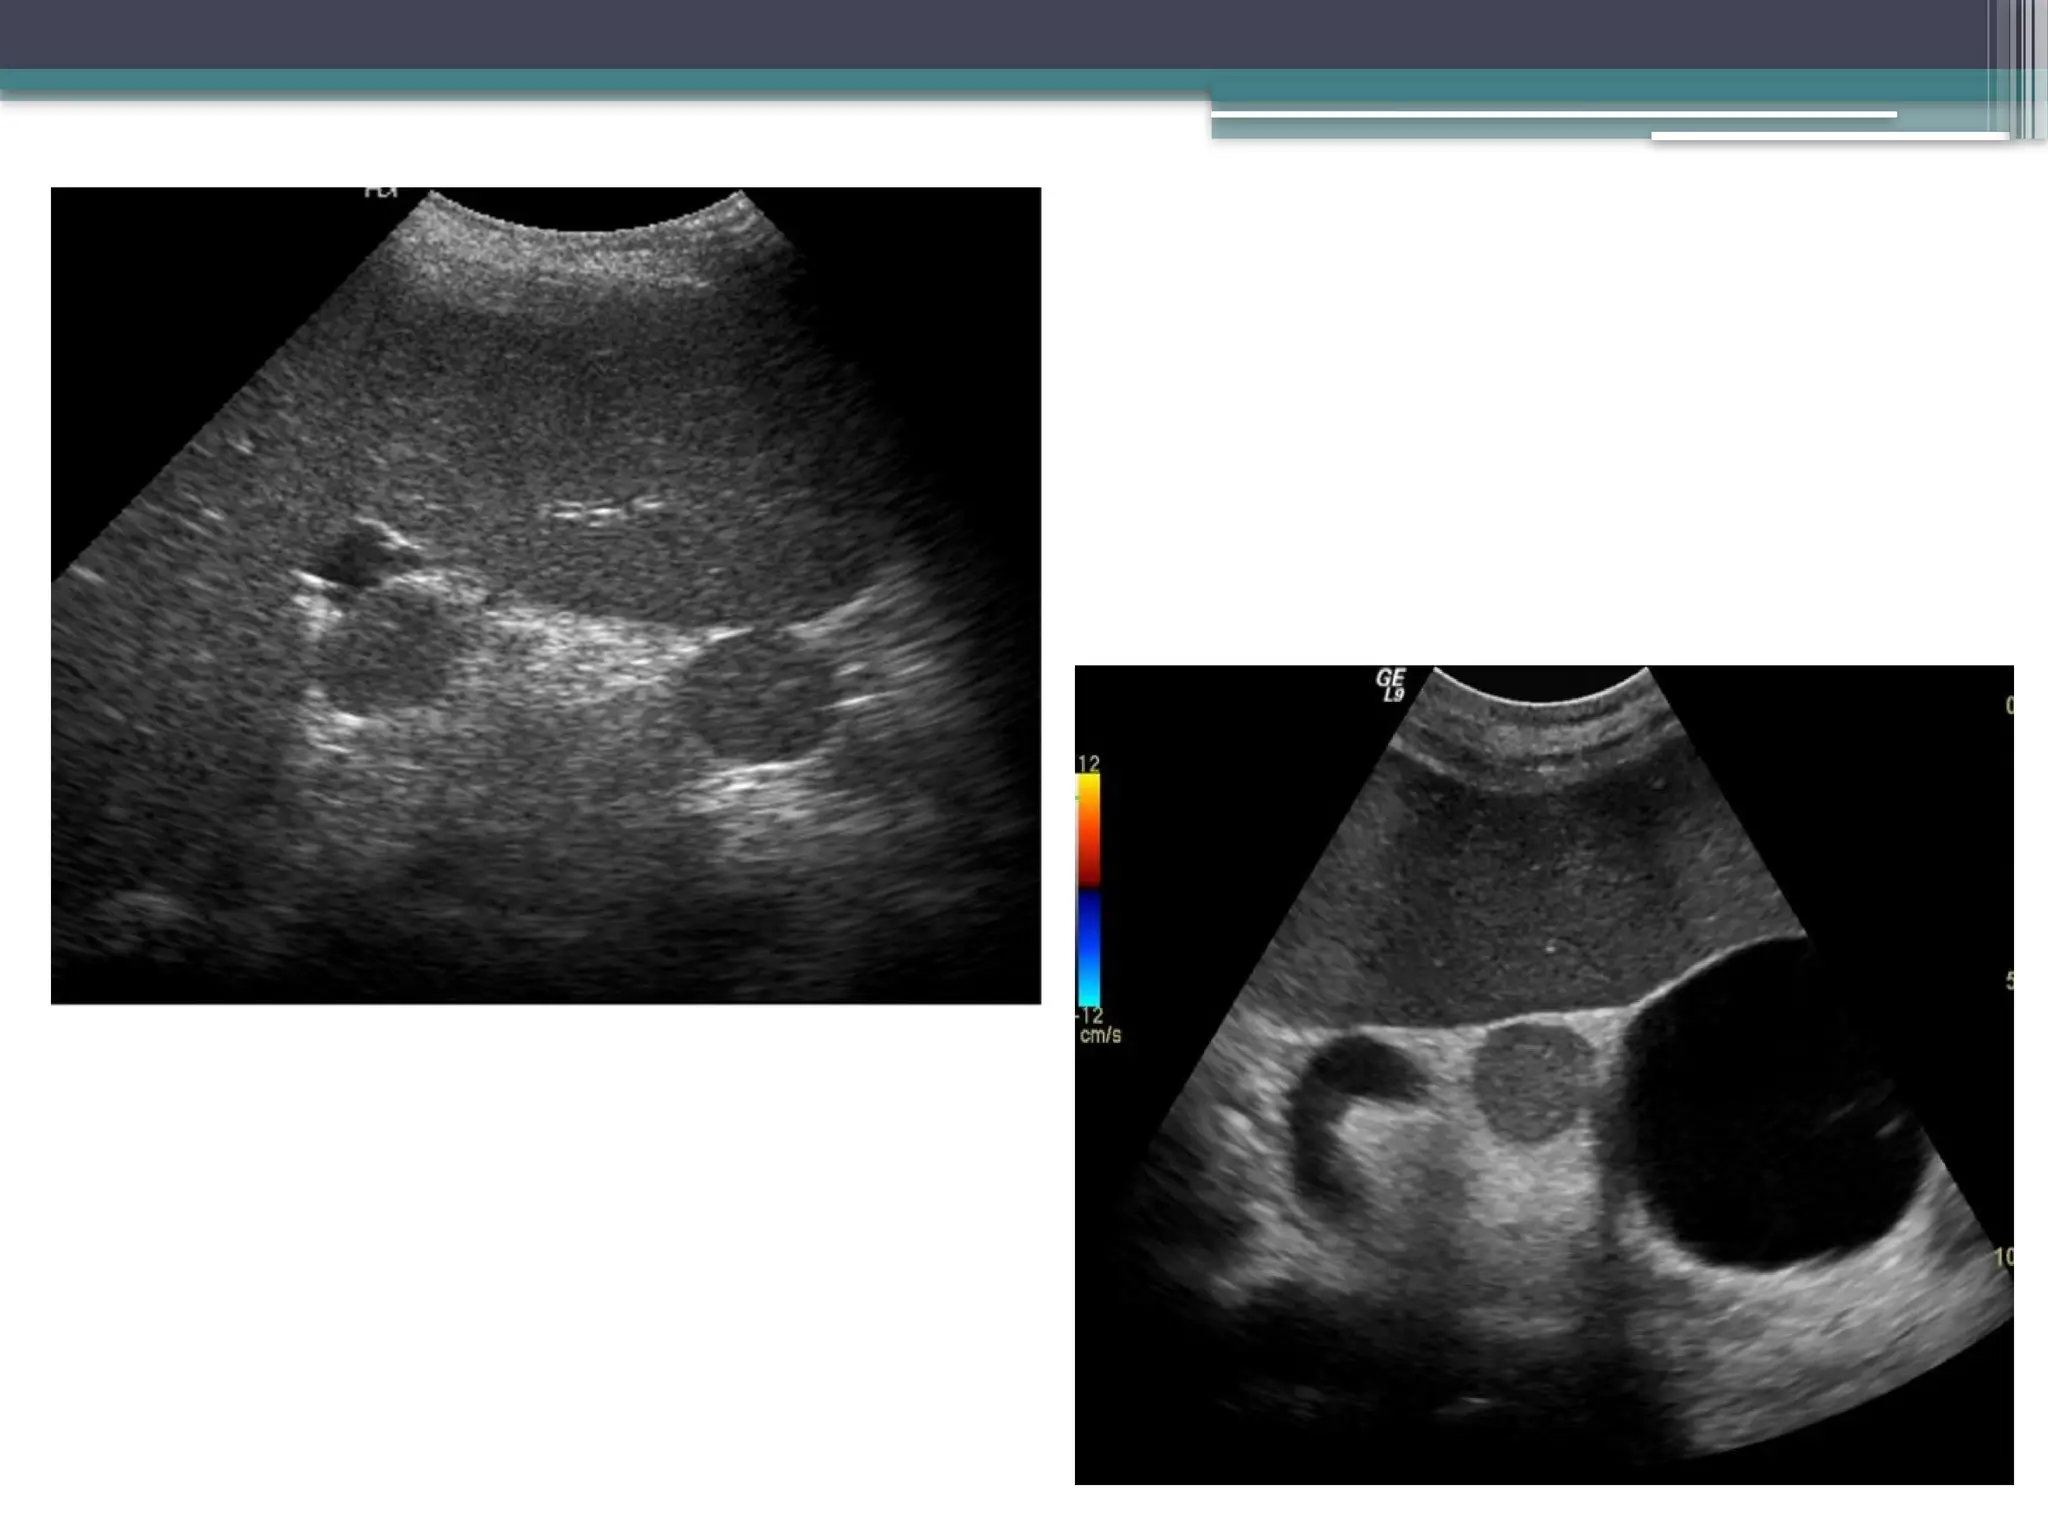Click the color Doppler velocity scale bar
Image resolution: width=2048 pixels, height=1536 pixels.
click(x=1088, y=890)
